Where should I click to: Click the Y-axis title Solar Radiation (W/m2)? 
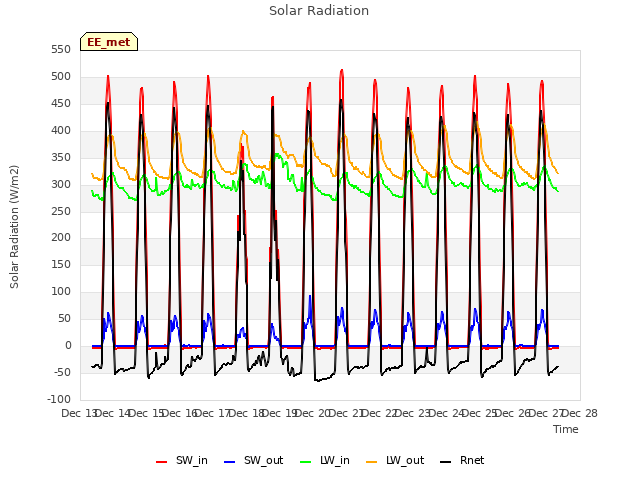coord(14,227)
